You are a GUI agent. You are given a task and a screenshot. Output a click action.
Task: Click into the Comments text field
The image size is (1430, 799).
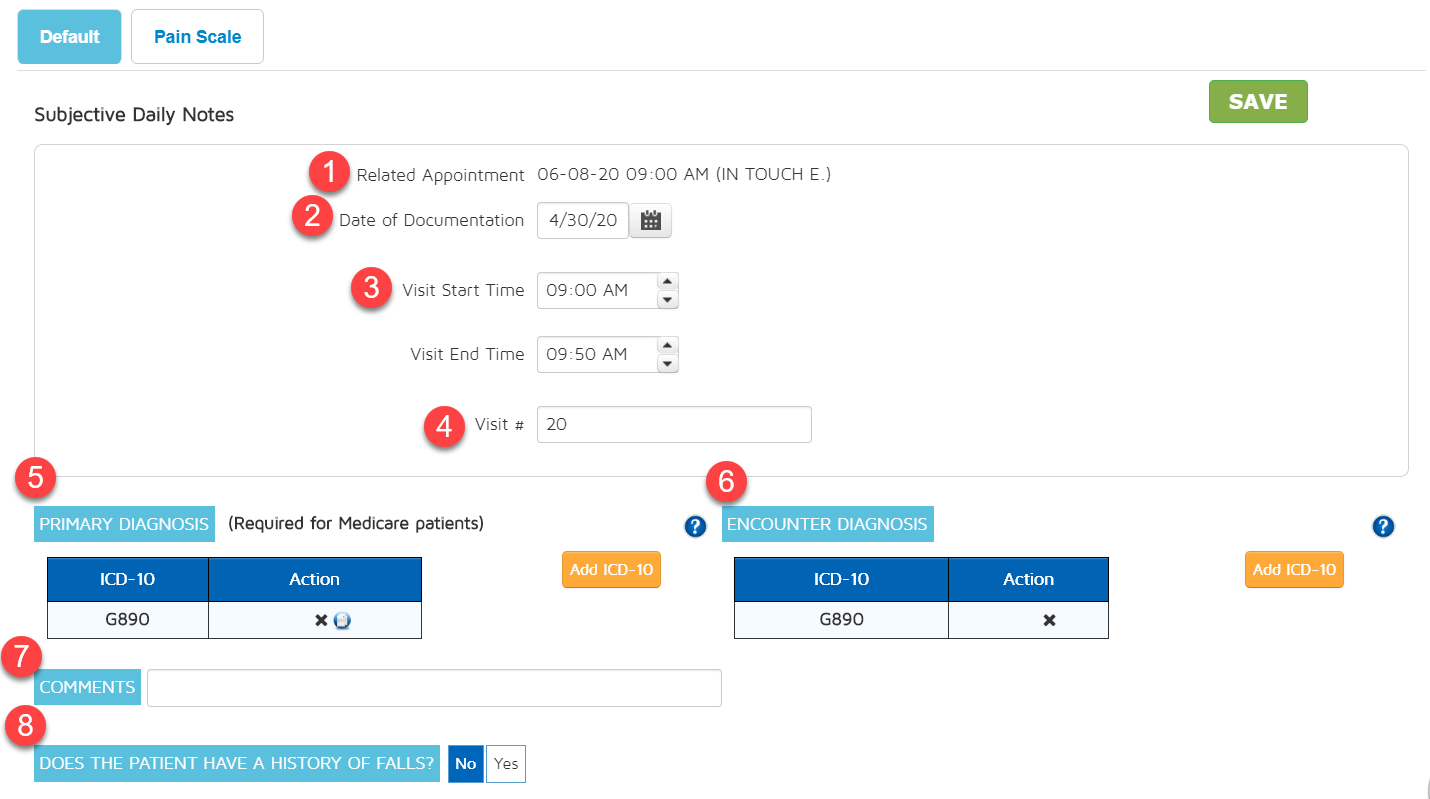pyautogui.click(x=434, y=688)
